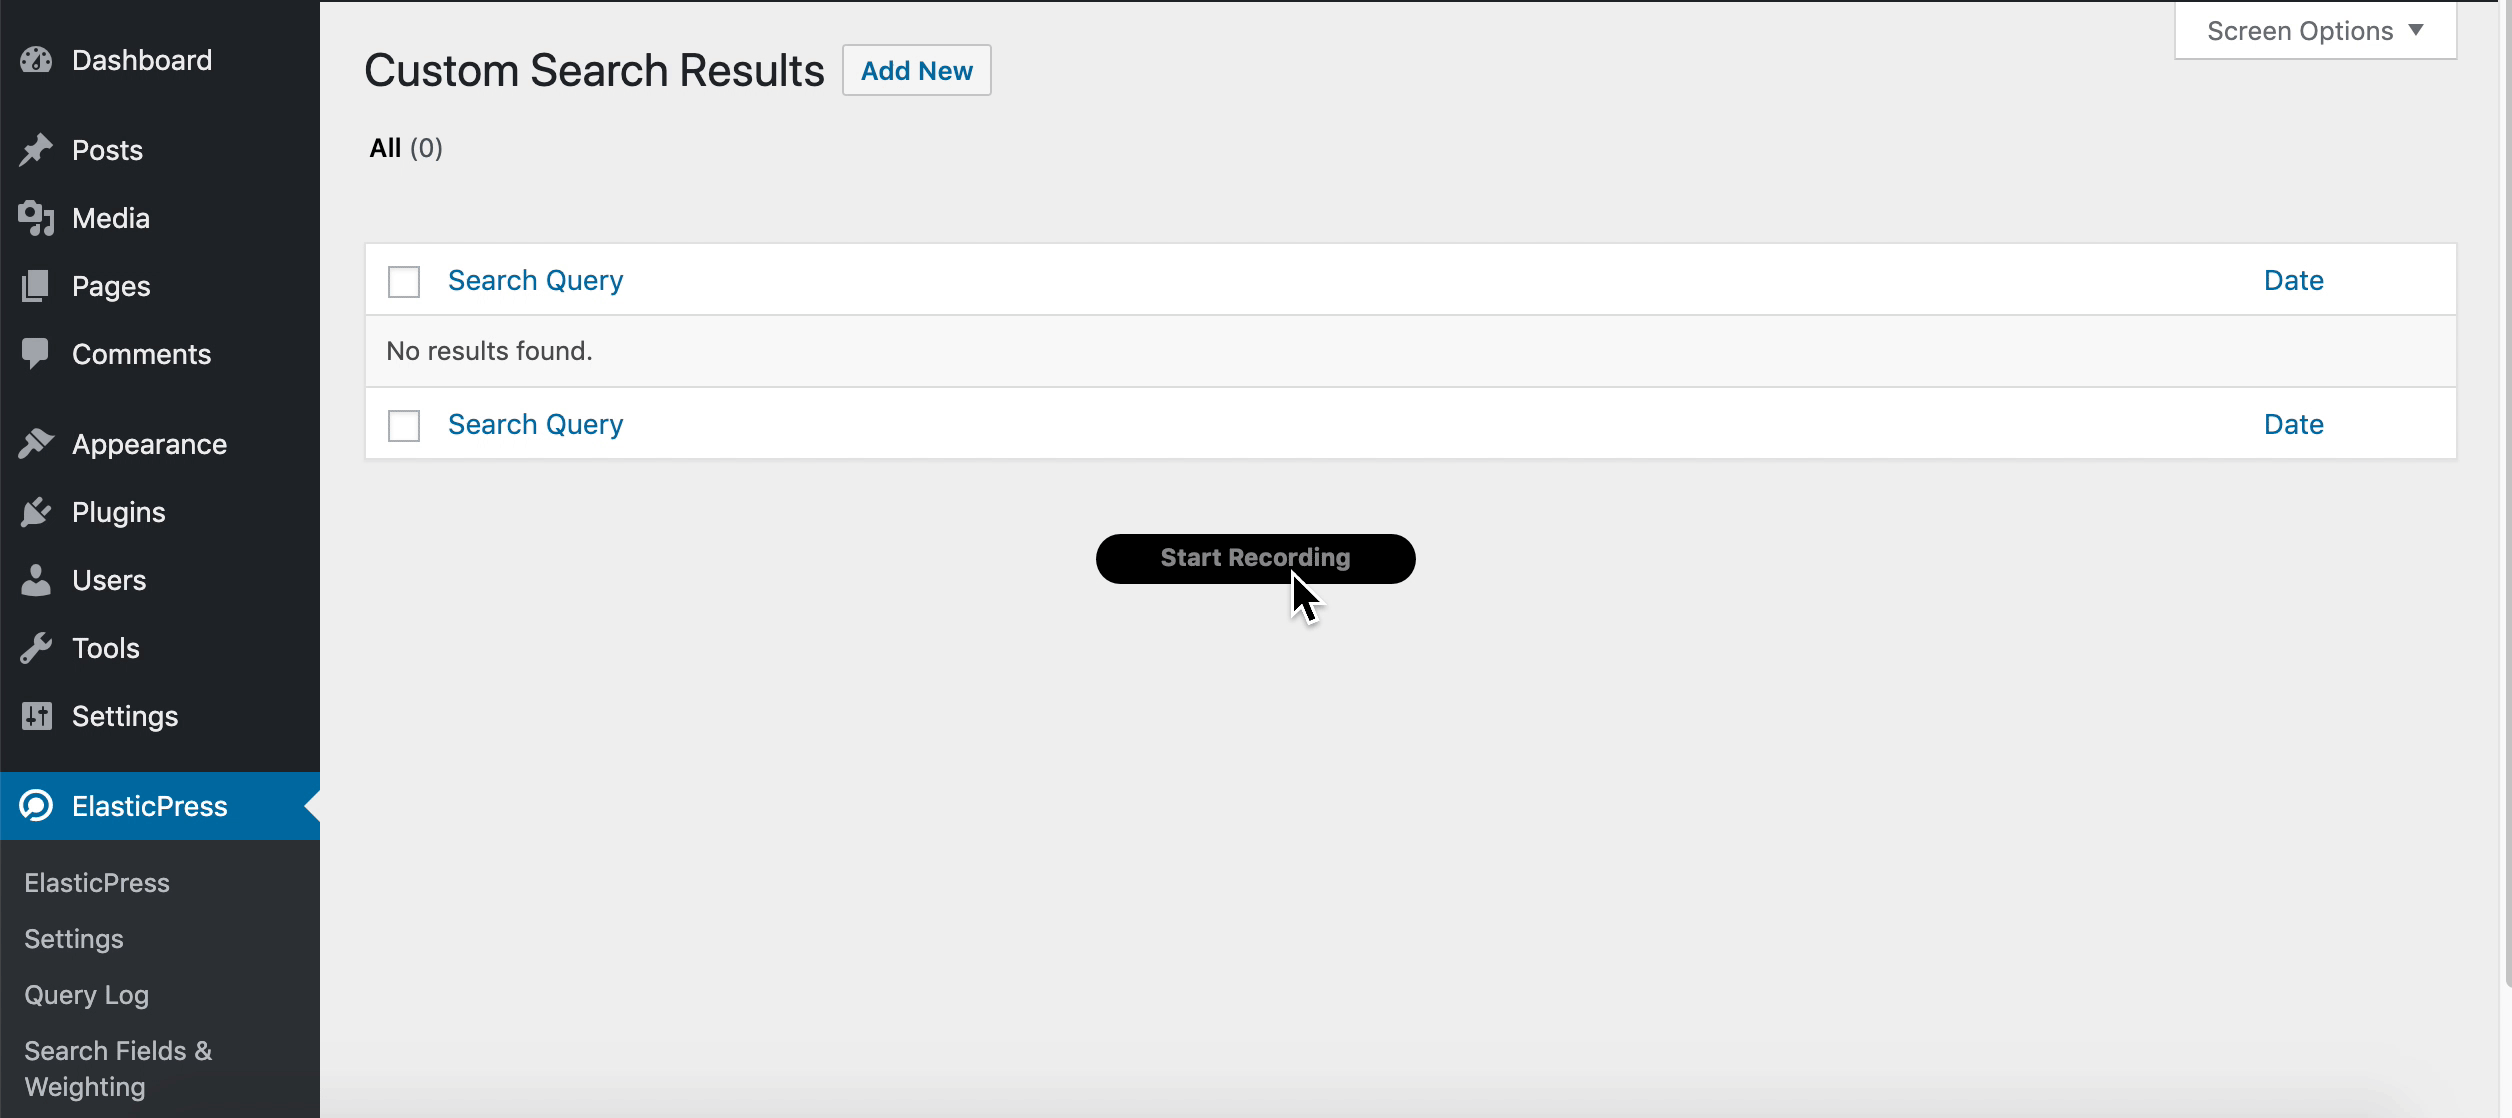Toggle the bottom Search Query checkbox
Viewport: 2512px width, 1118px height.
point(404,424)
